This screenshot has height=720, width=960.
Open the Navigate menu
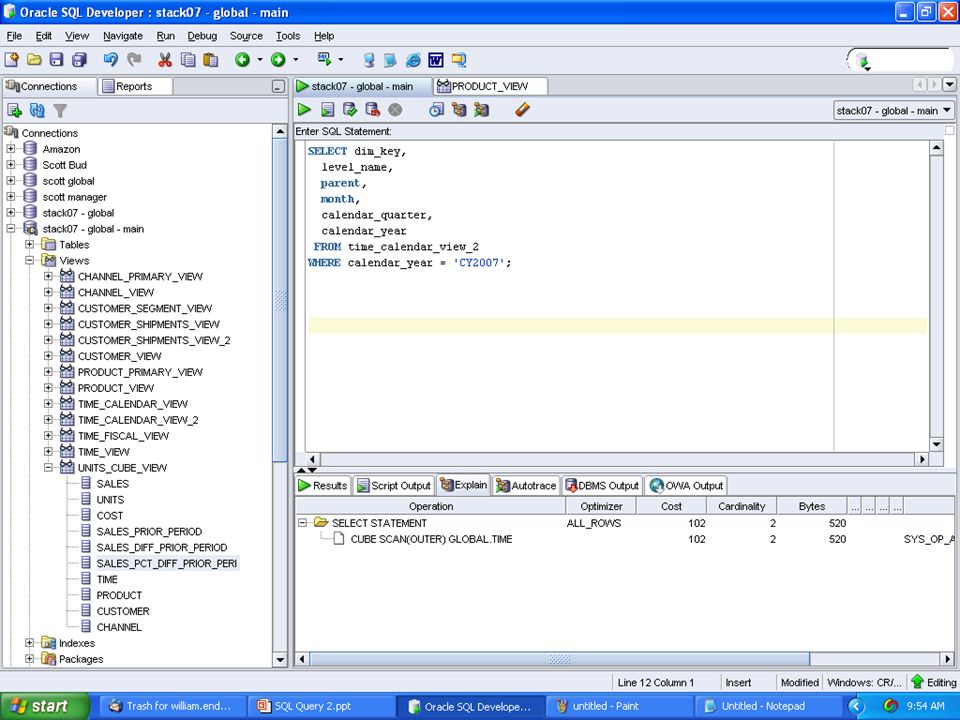click(122, 36)
